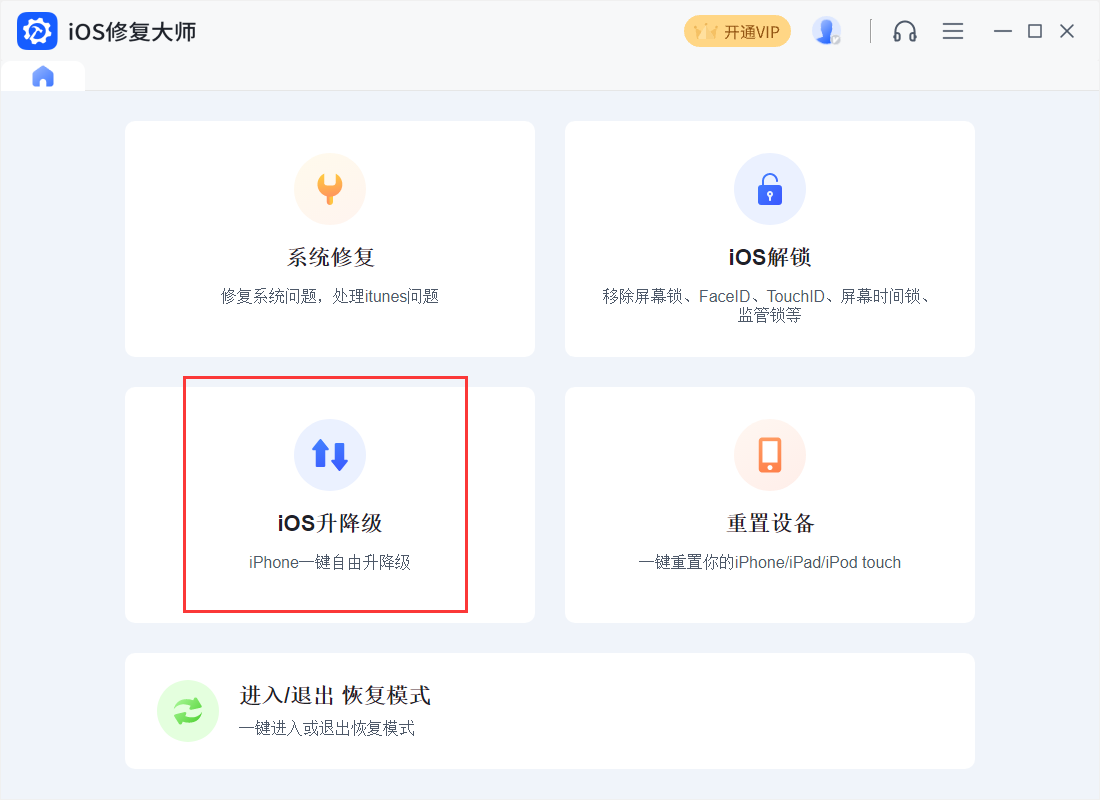This screenshot has height=800, width=1100.
Task: Click the 一键进入或退出恢复模式 description
Action: point(327,728)
